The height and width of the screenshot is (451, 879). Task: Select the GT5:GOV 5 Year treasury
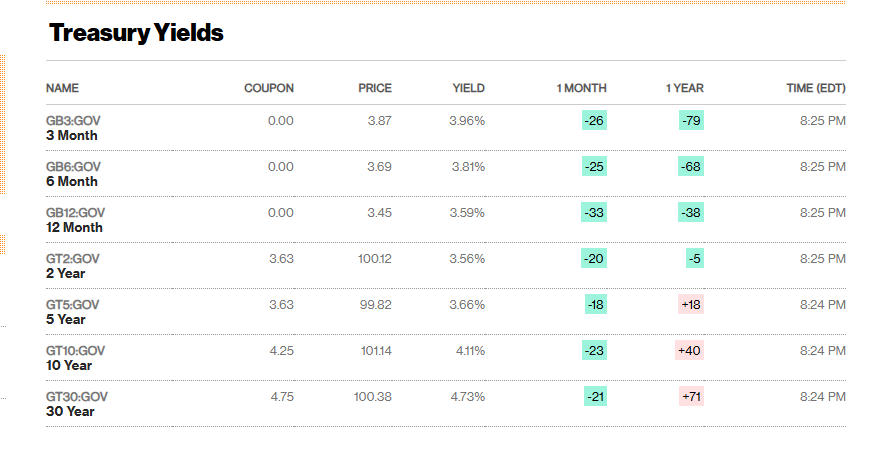pos(72,312)
